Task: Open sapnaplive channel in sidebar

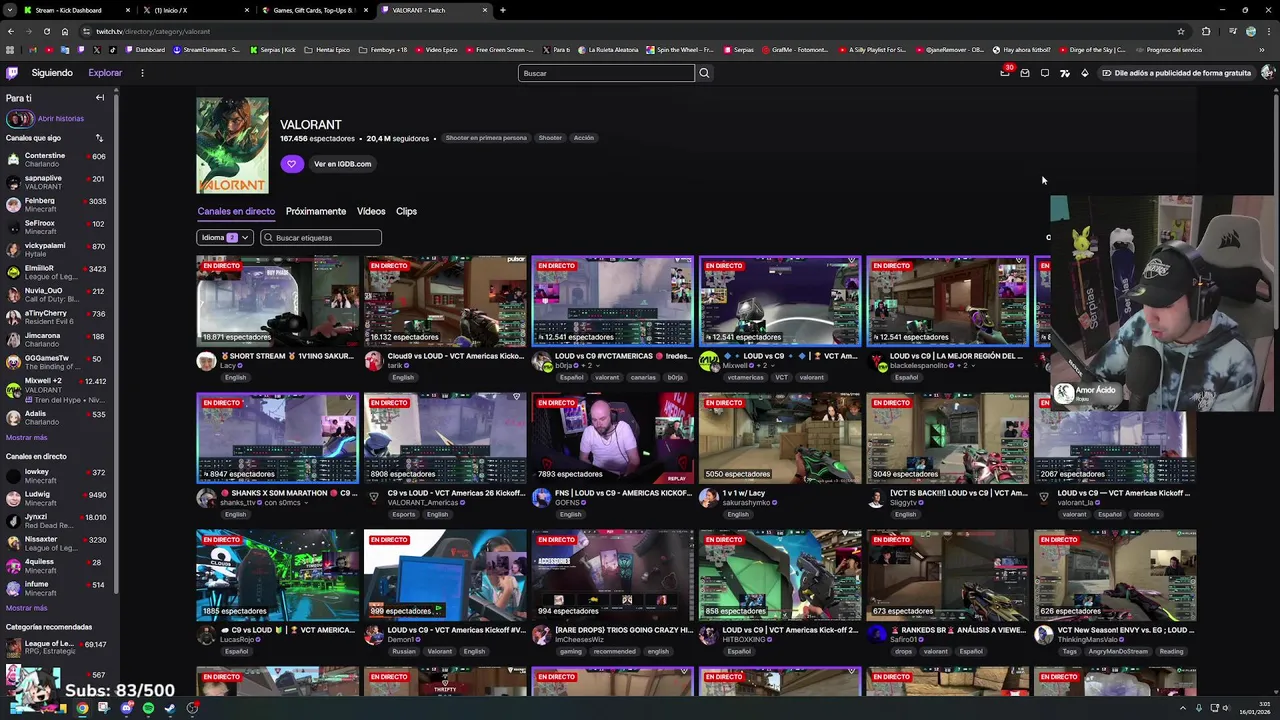Action: pos(56,182)
